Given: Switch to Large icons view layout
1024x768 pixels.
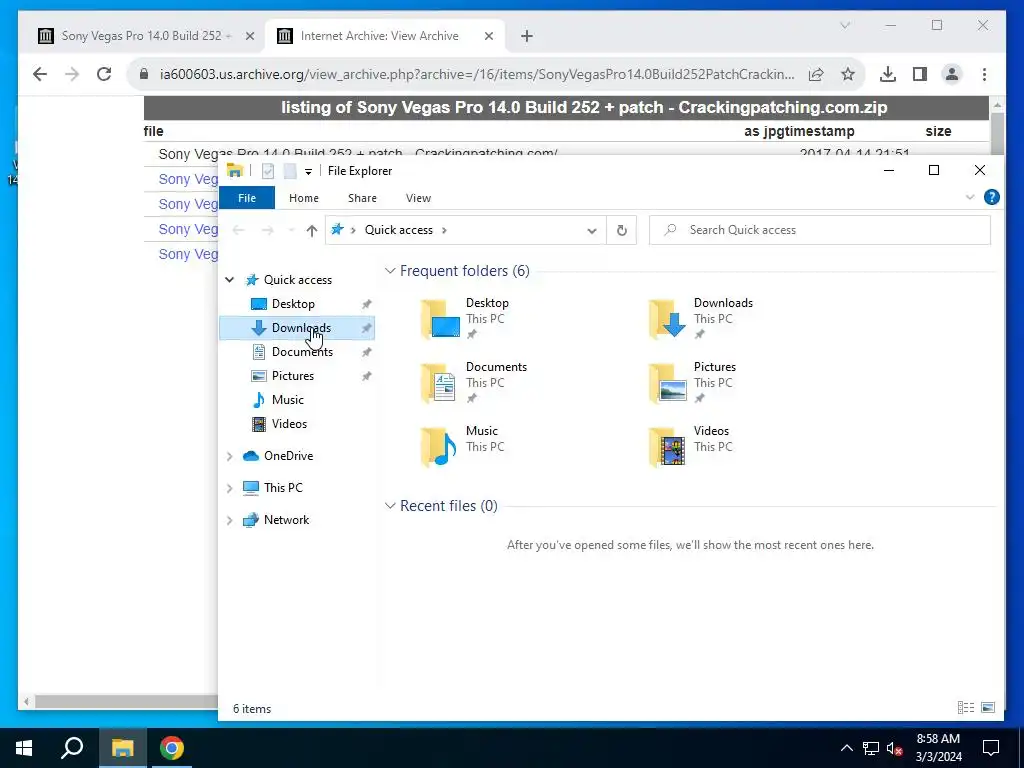Looking at the screenshot, I should 988,708.
